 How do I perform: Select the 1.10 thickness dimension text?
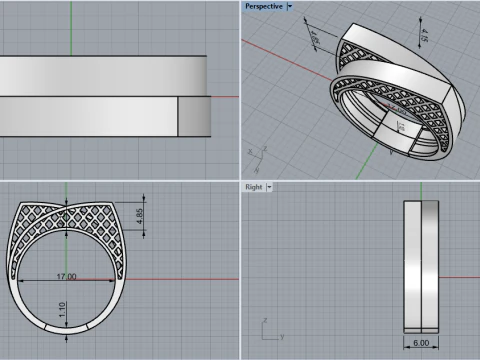(62, 310)
